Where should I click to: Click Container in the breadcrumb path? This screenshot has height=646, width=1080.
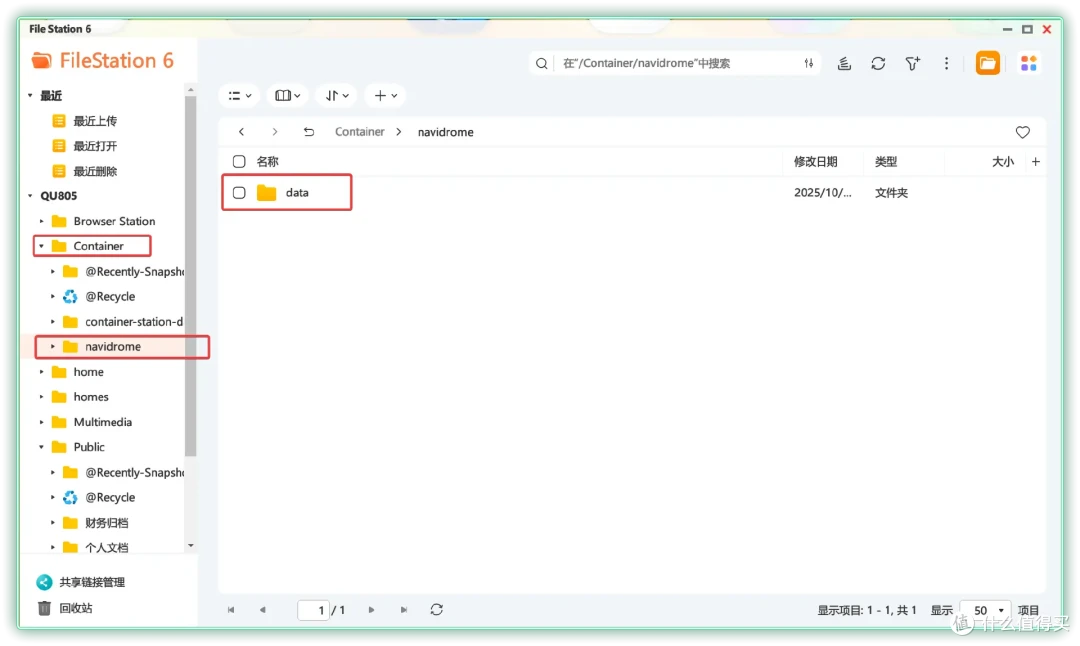(x=360, y=132)
